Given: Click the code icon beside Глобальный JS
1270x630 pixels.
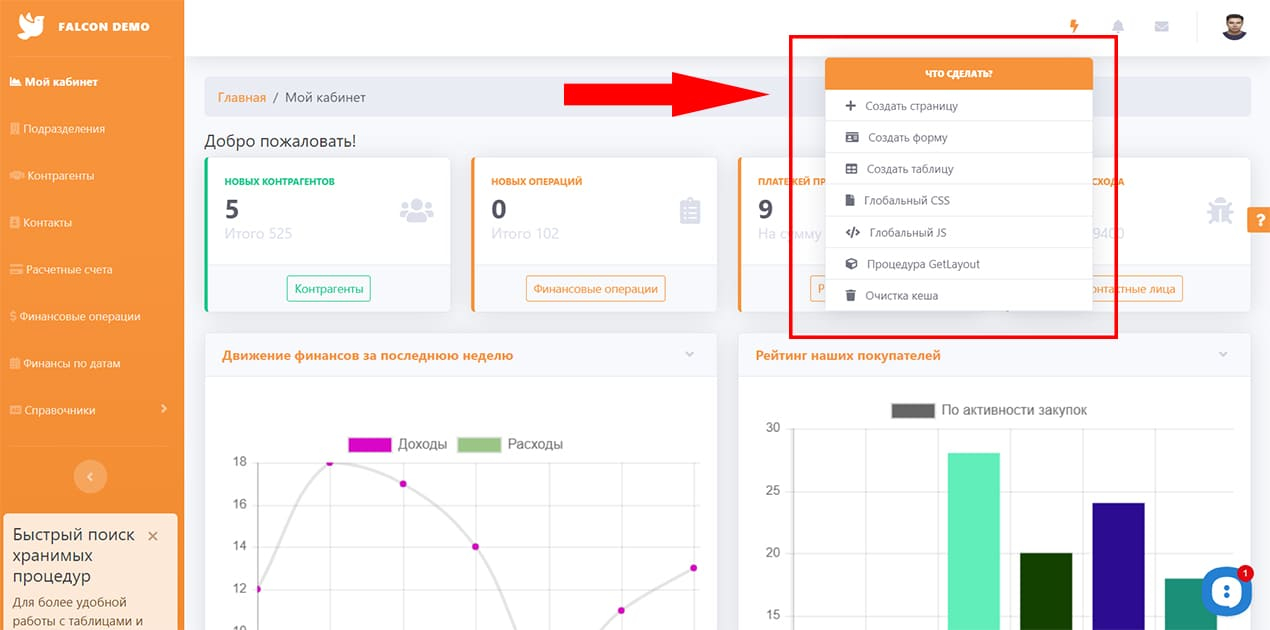Looking at the screenshot, I should tap(852, 232).
